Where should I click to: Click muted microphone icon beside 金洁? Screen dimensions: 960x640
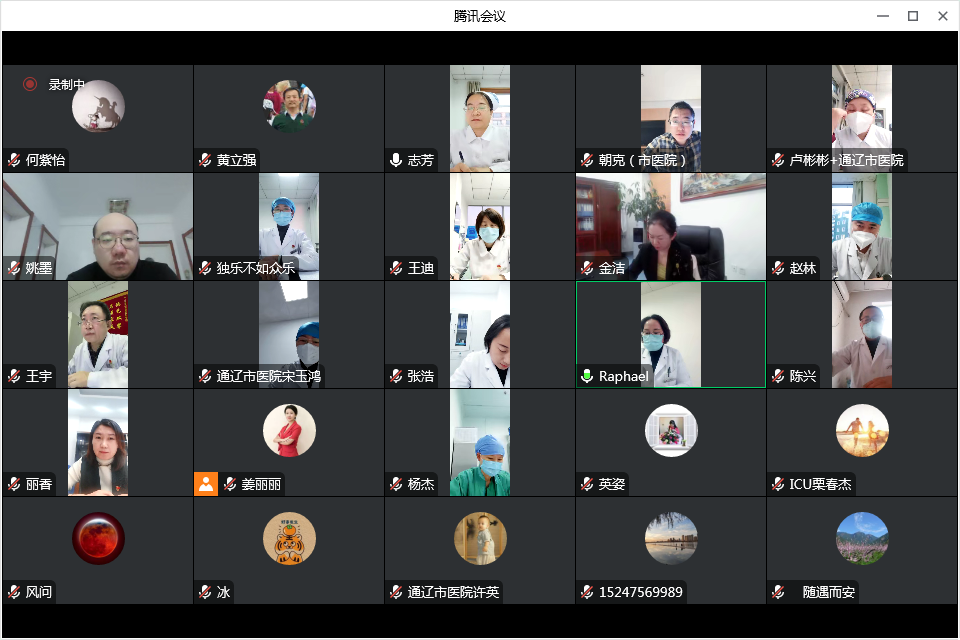587,268
